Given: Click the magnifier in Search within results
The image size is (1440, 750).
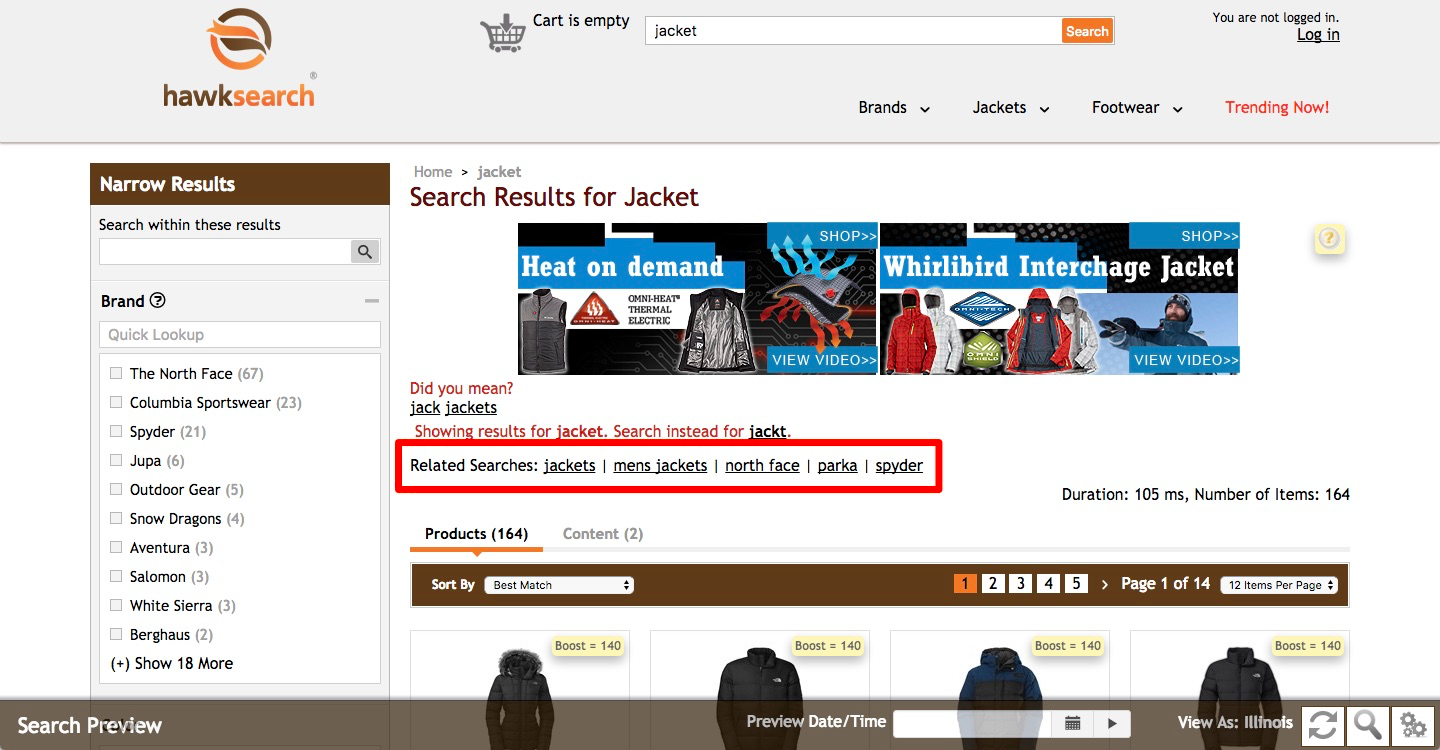Looking at the screenshot, I should [x=365, y=252].
